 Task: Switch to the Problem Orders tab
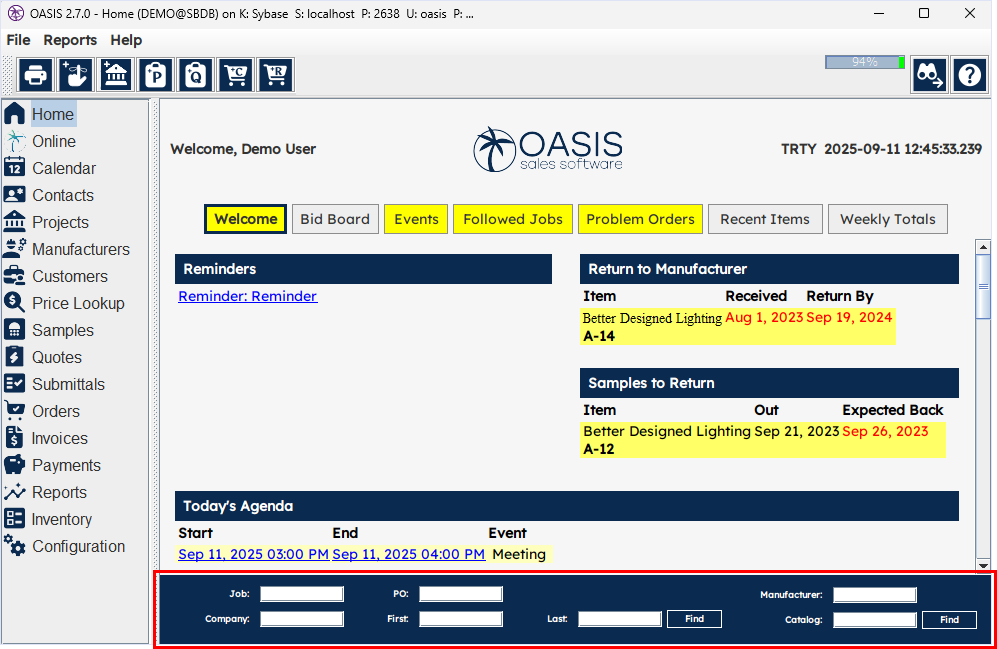pyautogui.click(x=640, y=219)
